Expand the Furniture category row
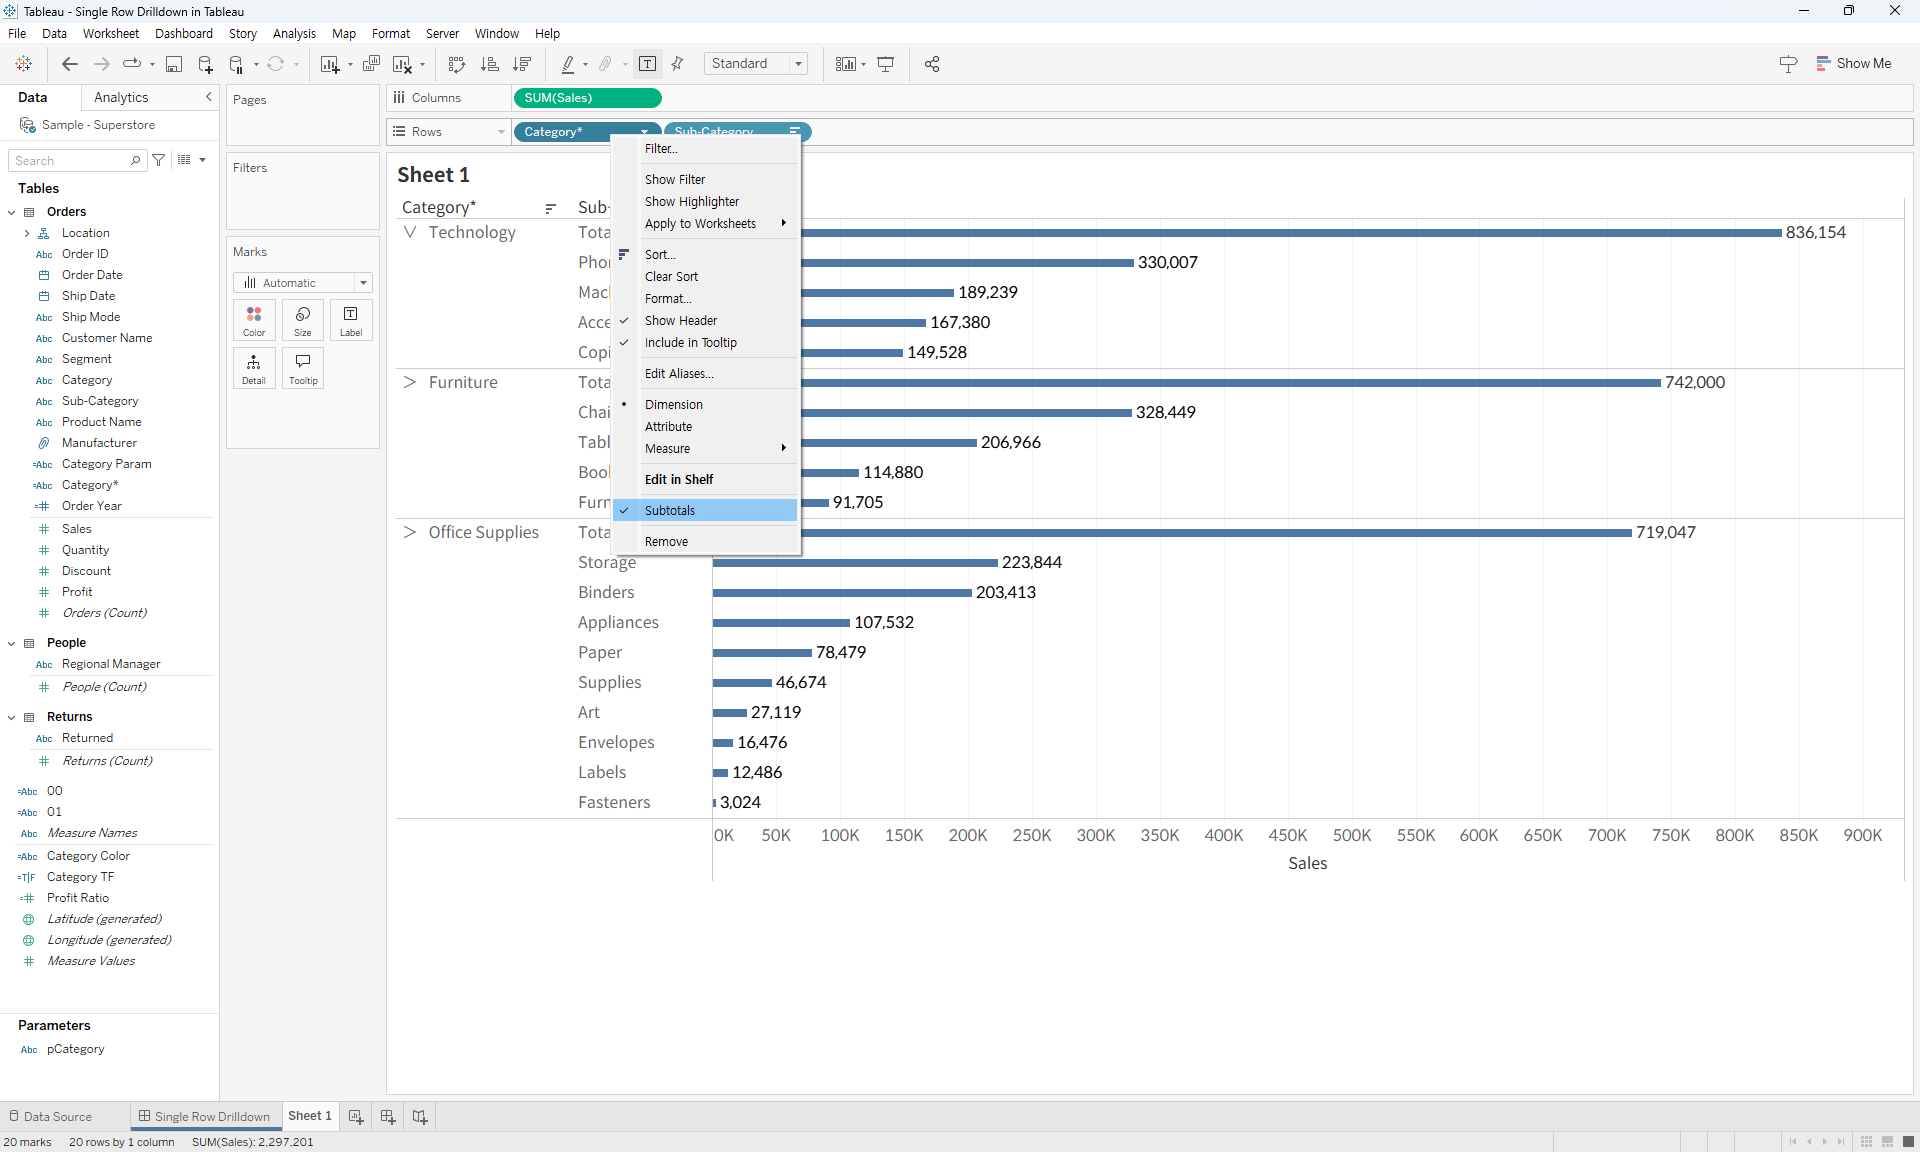1920x1152 pixels. point(409,381)
